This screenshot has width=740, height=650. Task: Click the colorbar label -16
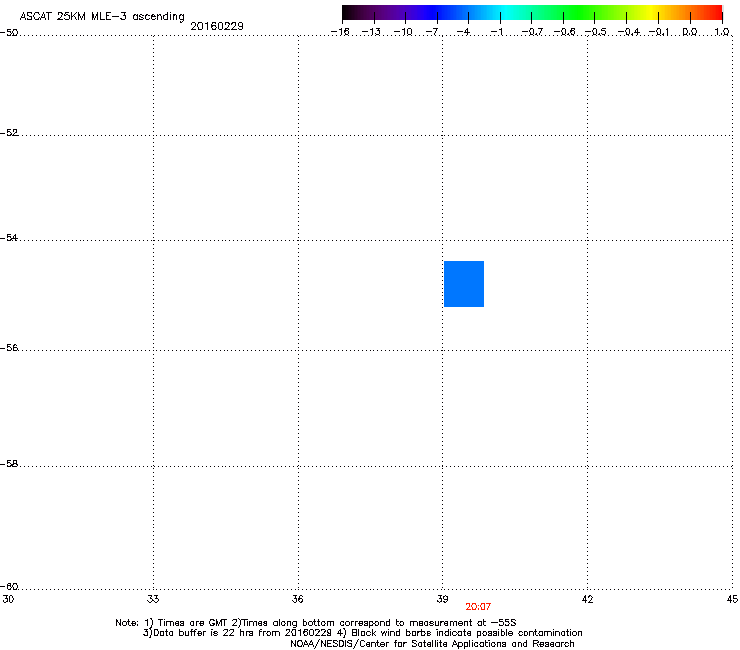pos(340,32)
